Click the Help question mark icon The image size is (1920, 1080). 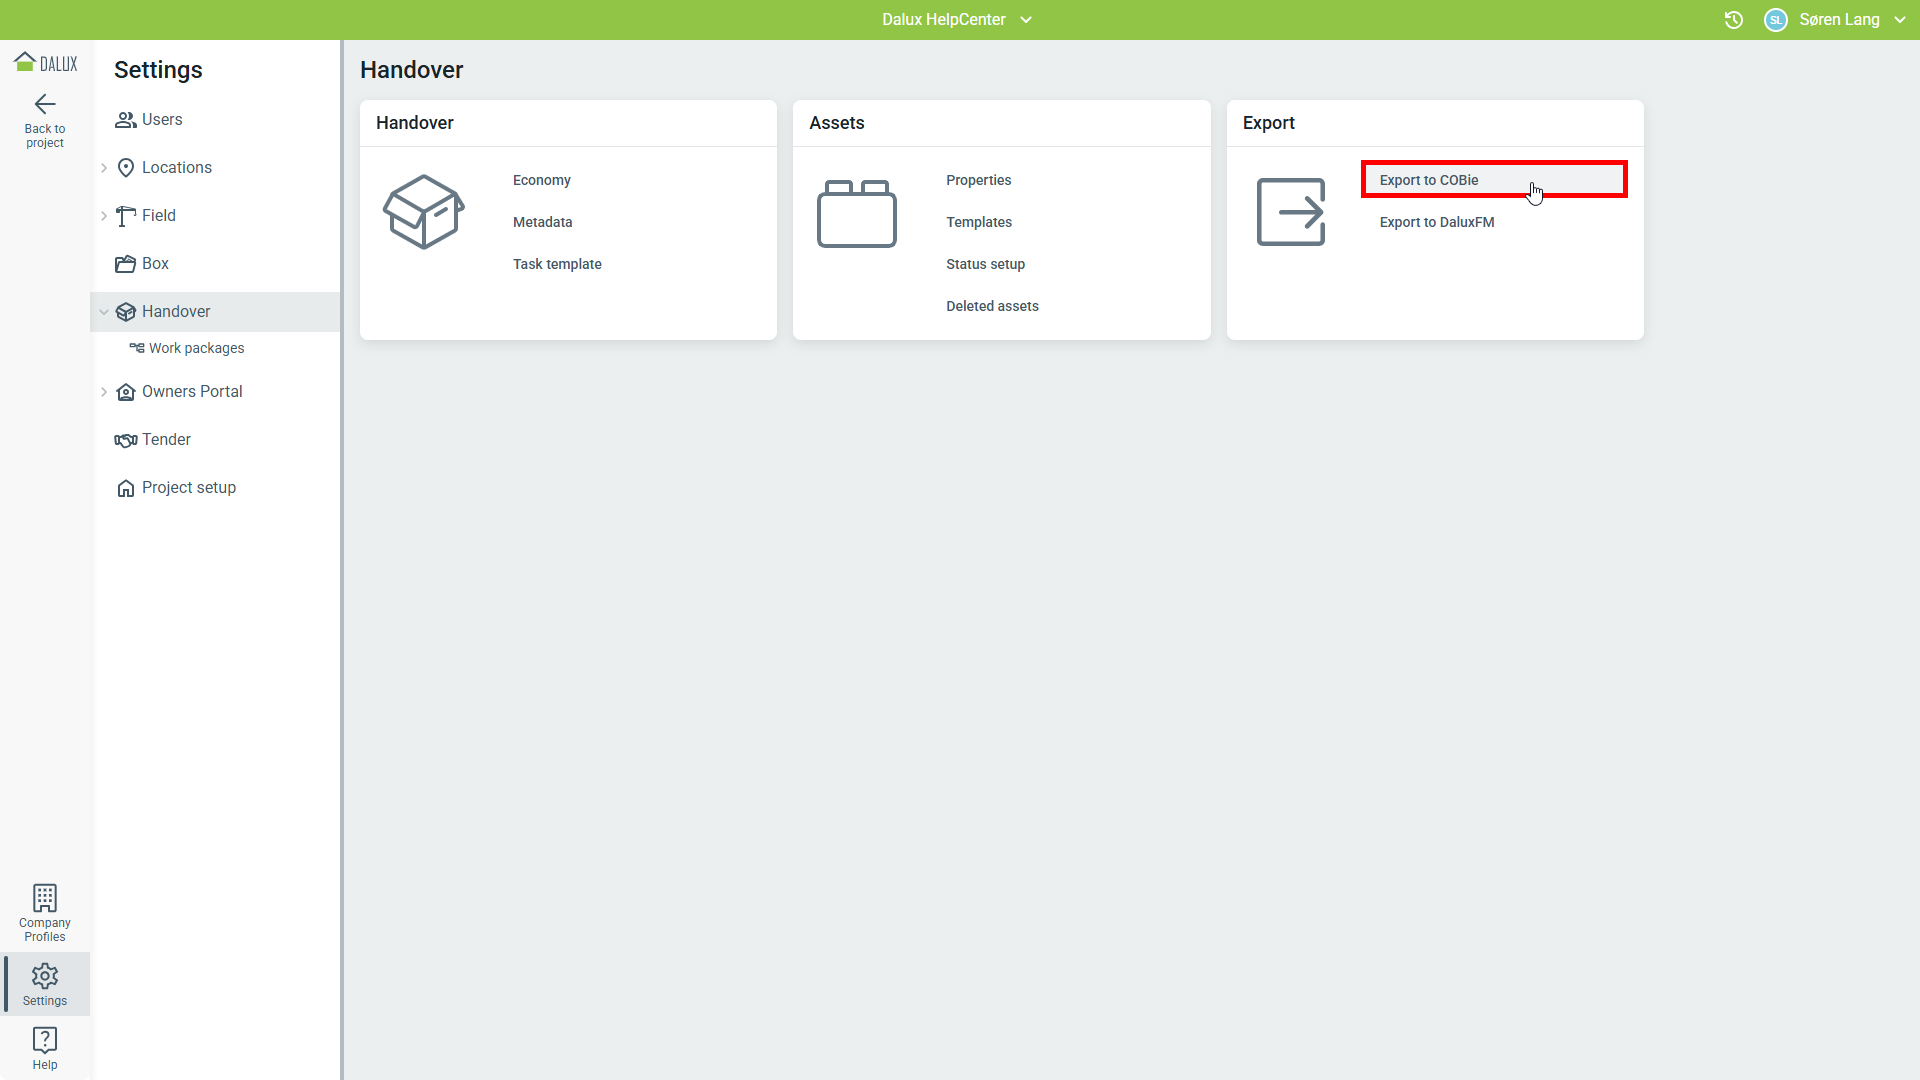point(45,1039)
